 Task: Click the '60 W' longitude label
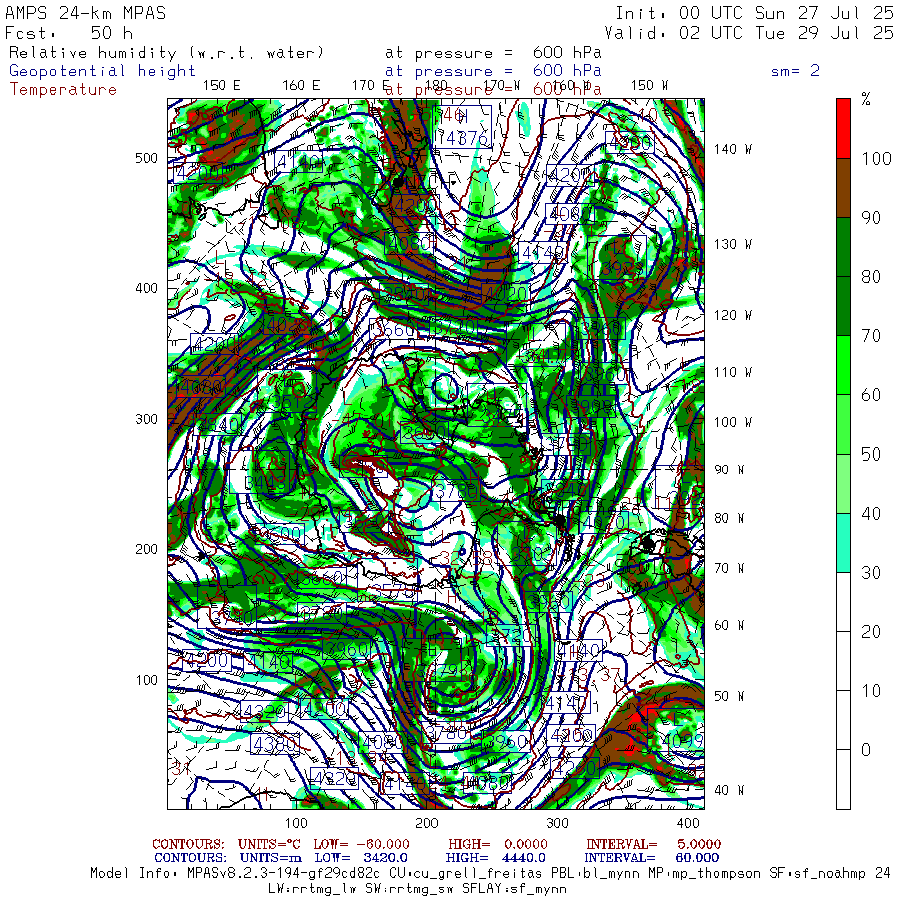(x=729, y=625)
